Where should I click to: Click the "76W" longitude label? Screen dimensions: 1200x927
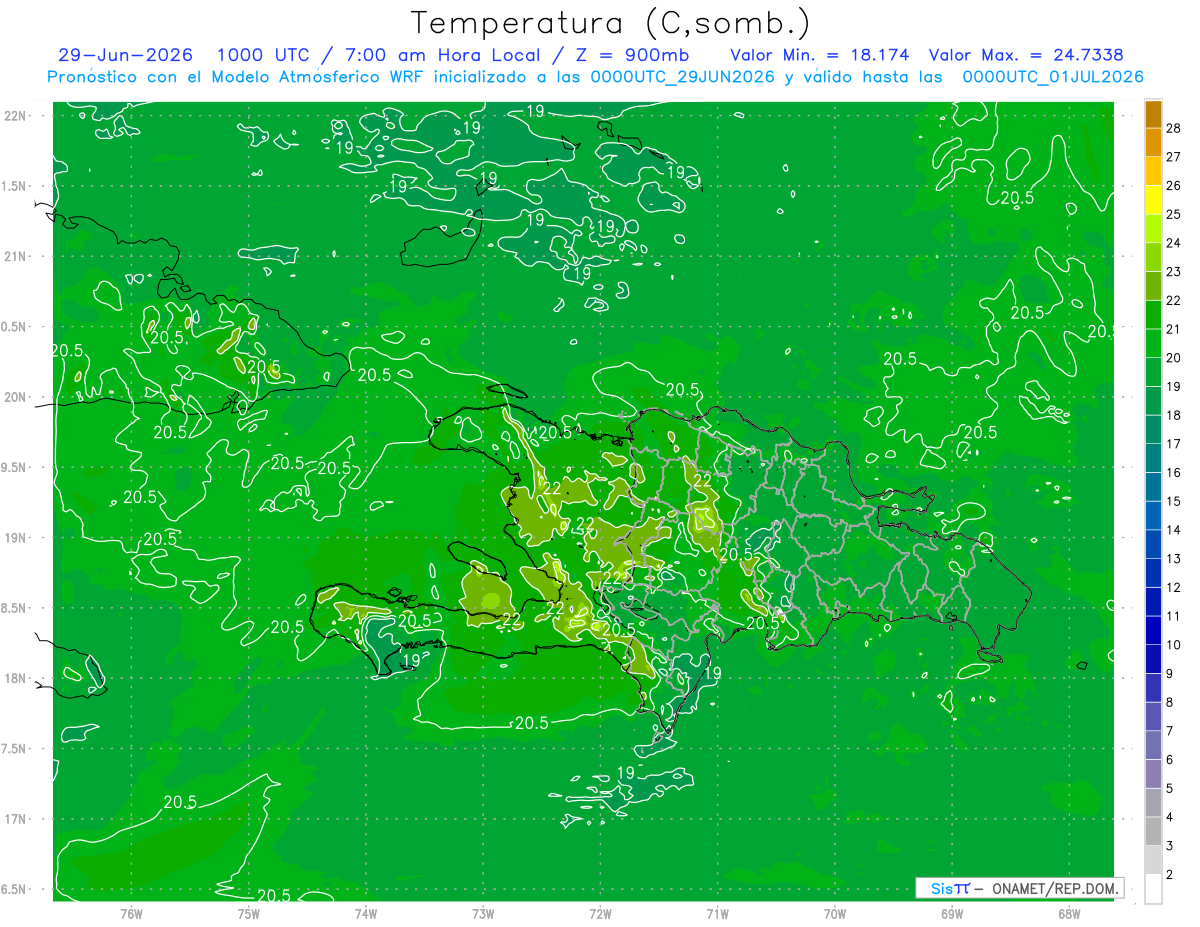131,913
